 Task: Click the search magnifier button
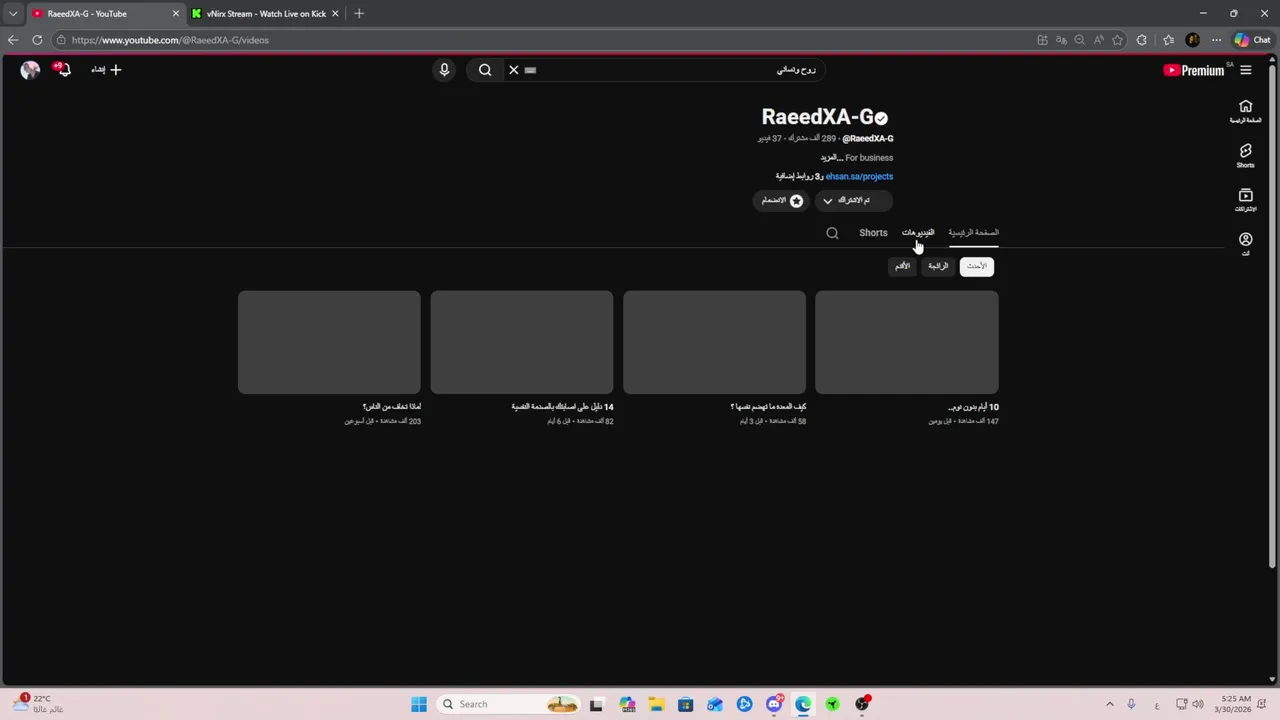485,70
